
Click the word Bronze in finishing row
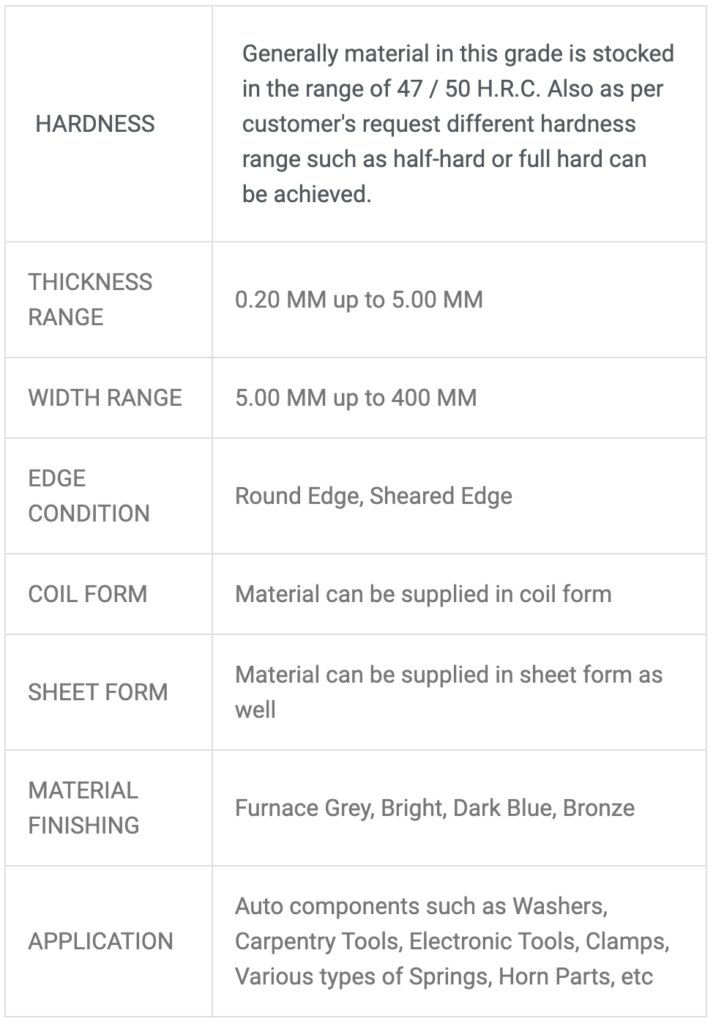[599, 808]
